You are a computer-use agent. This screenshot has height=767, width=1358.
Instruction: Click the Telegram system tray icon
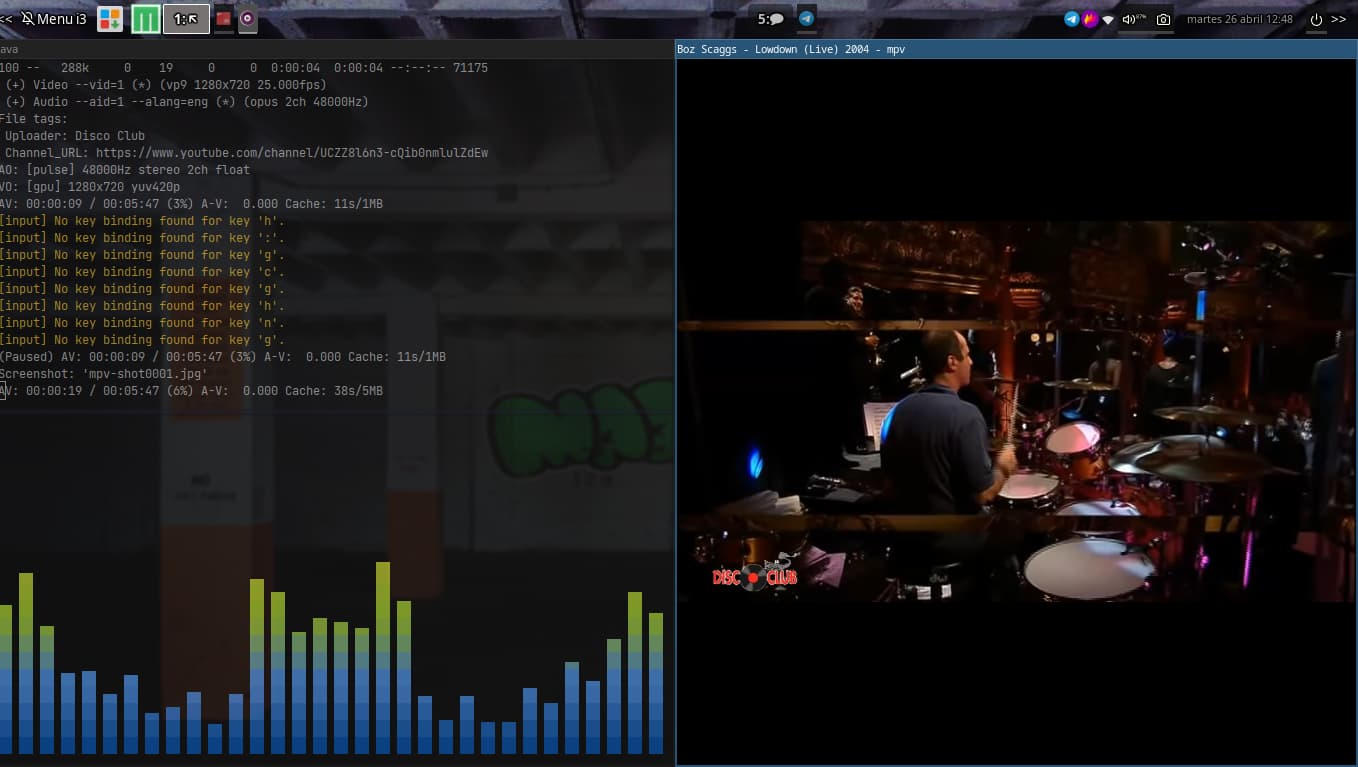tap(1072, 19)
